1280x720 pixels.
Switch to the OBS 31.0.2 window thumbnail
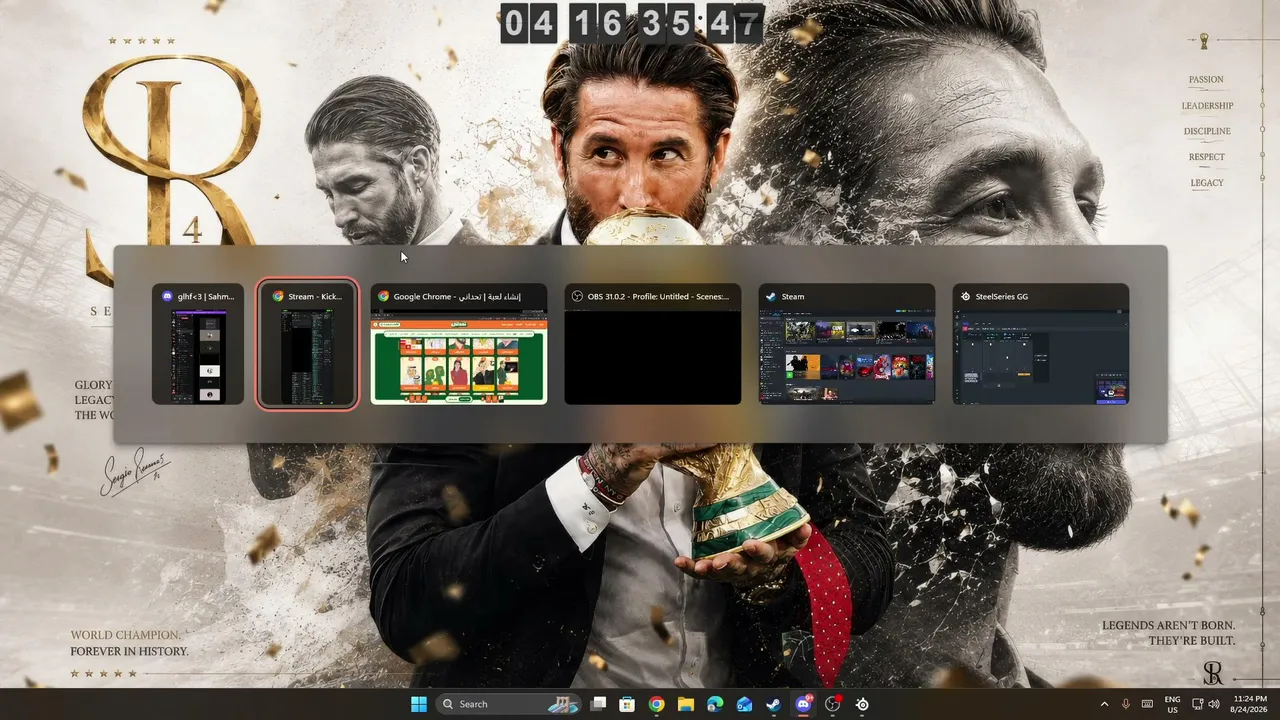(653, 344)
